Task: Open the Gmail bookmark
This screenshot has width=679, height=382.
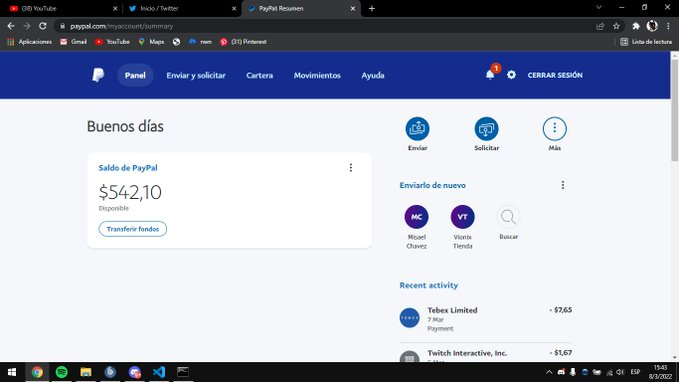Action: tap(74, 42)
